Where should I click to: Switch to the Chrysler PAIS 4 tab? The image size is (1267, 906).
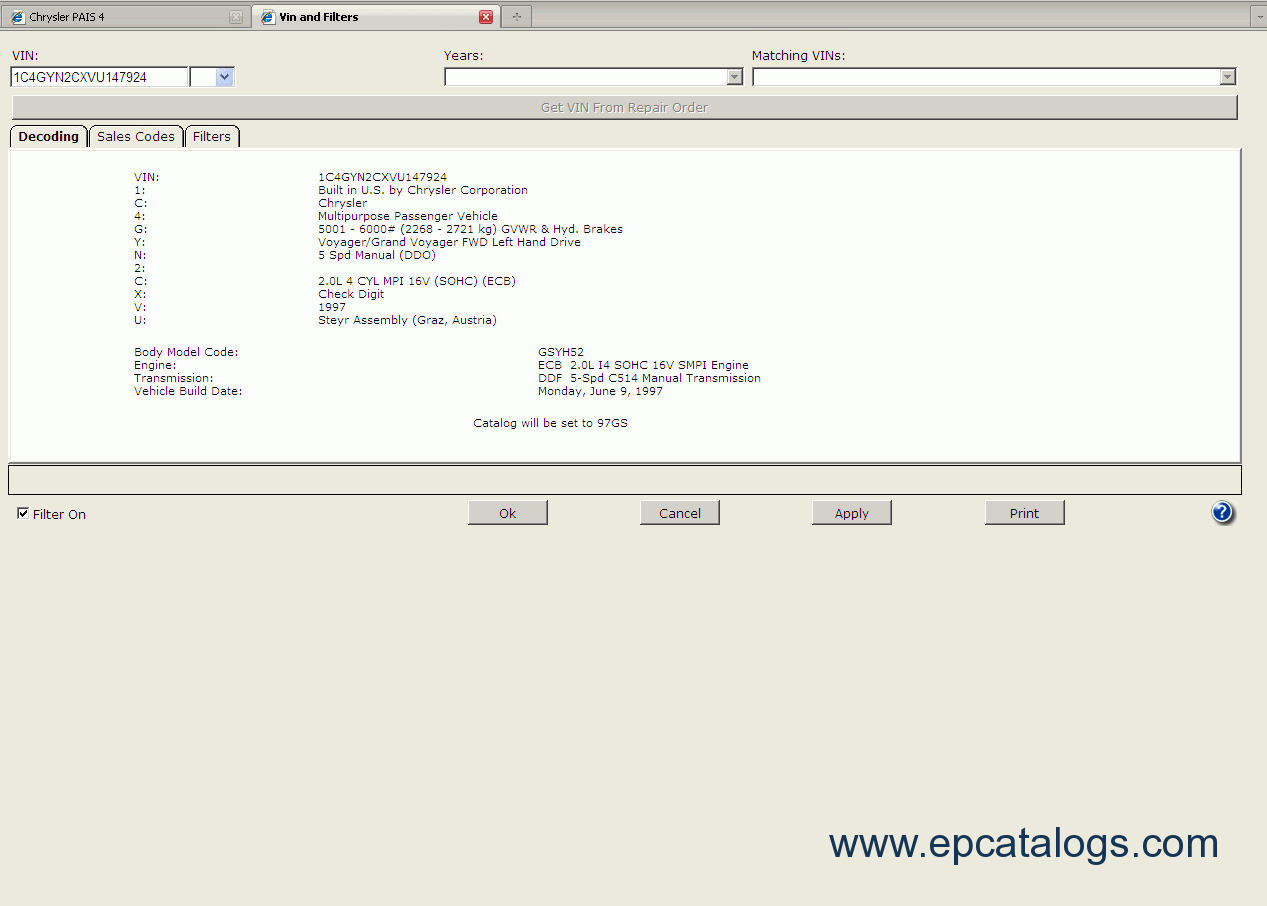[120, 17]
